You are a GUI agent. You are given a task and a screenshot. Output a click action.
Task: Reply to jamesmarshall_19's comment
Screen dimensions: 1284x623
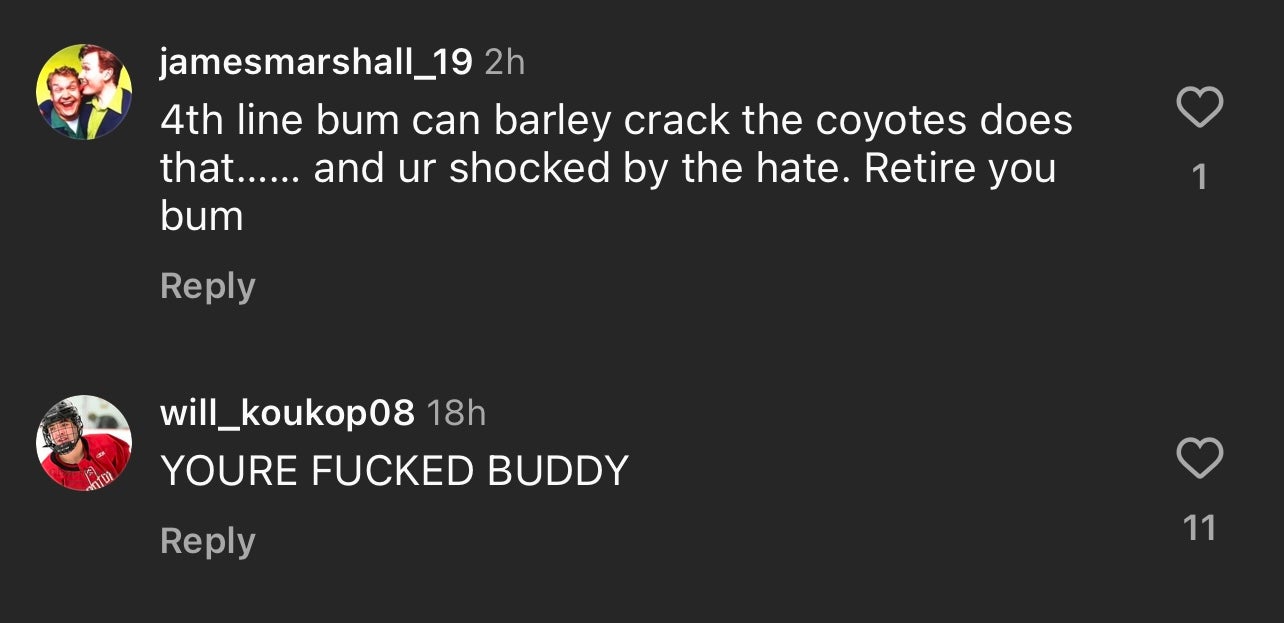[x=208, y=286]
